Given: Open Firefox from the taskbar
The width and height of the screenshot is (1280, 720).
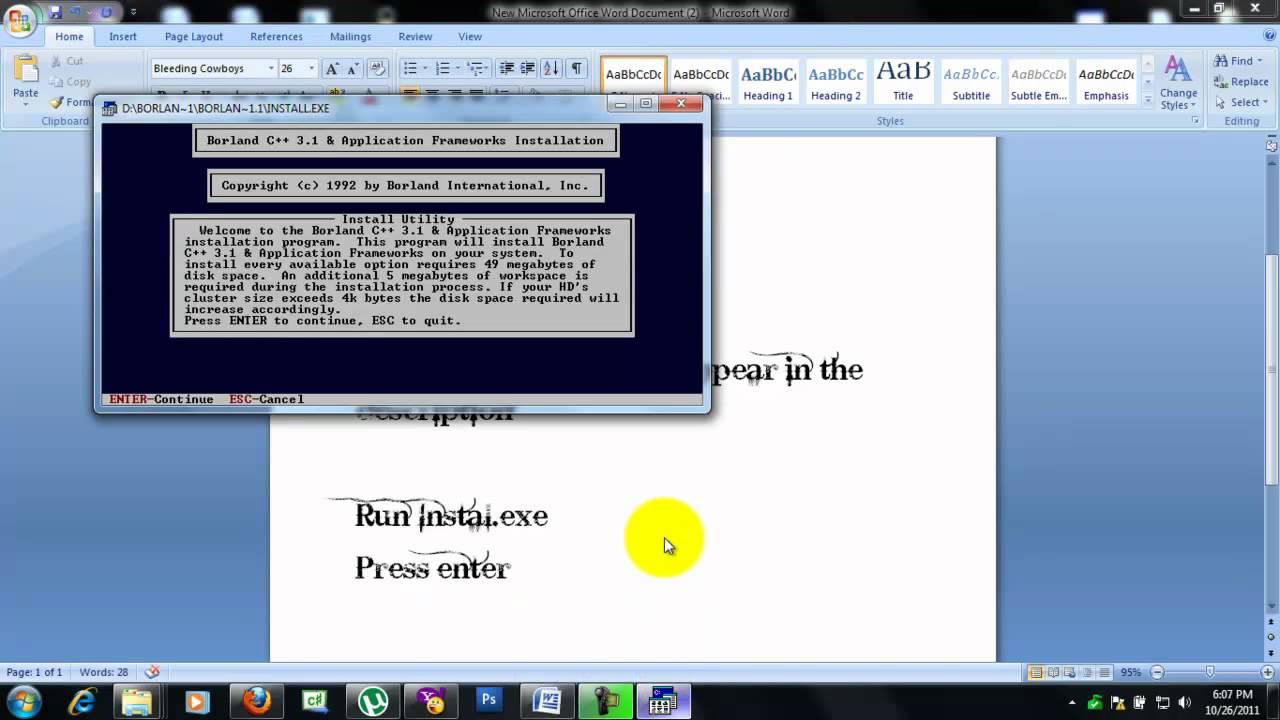Looking at the screenshot, I should [x=257, y=702].
